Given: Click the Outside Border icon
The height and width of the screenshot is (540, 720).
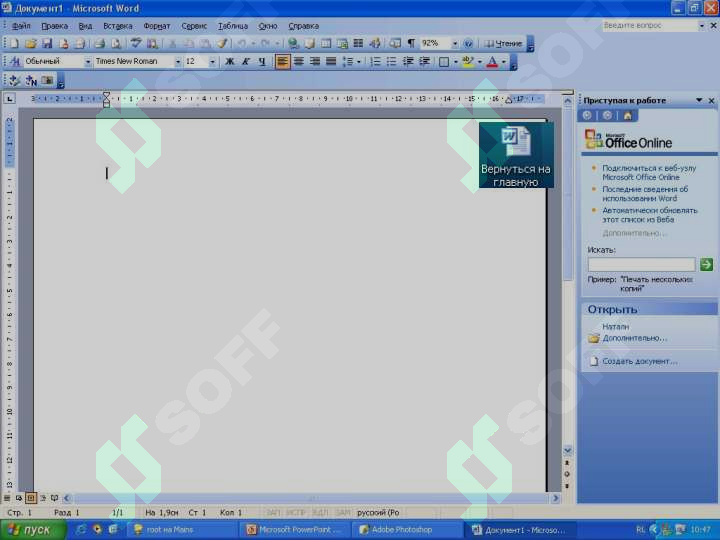Looking at the screenshot, I should pos(444,62).
